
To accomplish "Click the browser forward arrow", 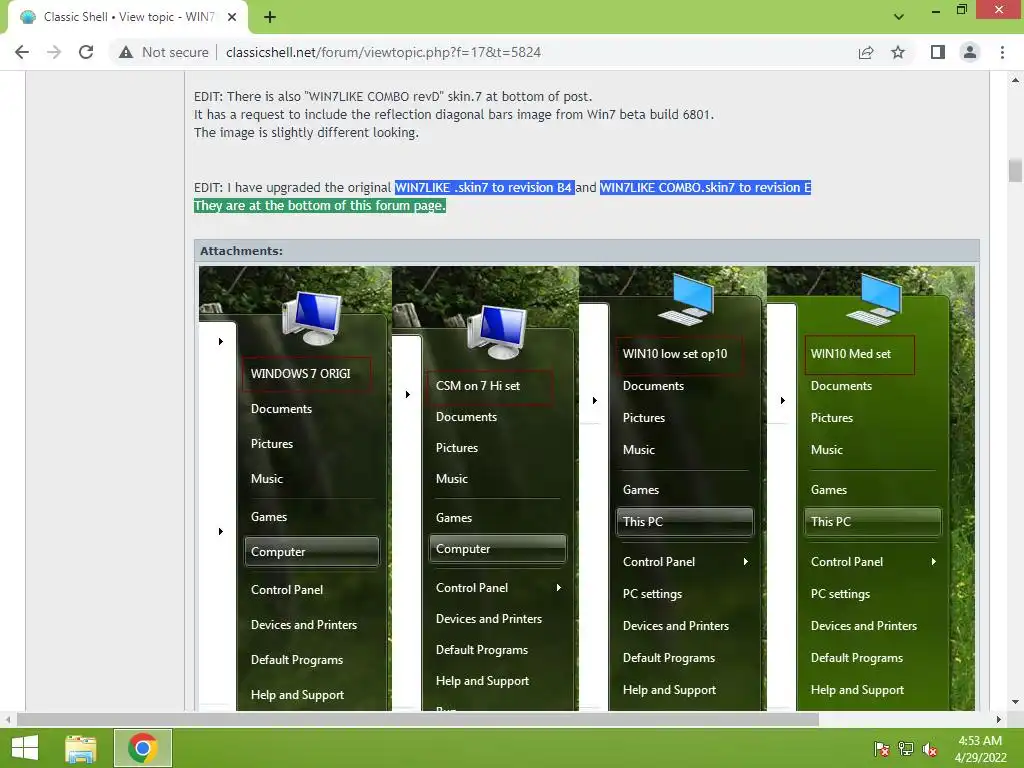I will [54, 52].
